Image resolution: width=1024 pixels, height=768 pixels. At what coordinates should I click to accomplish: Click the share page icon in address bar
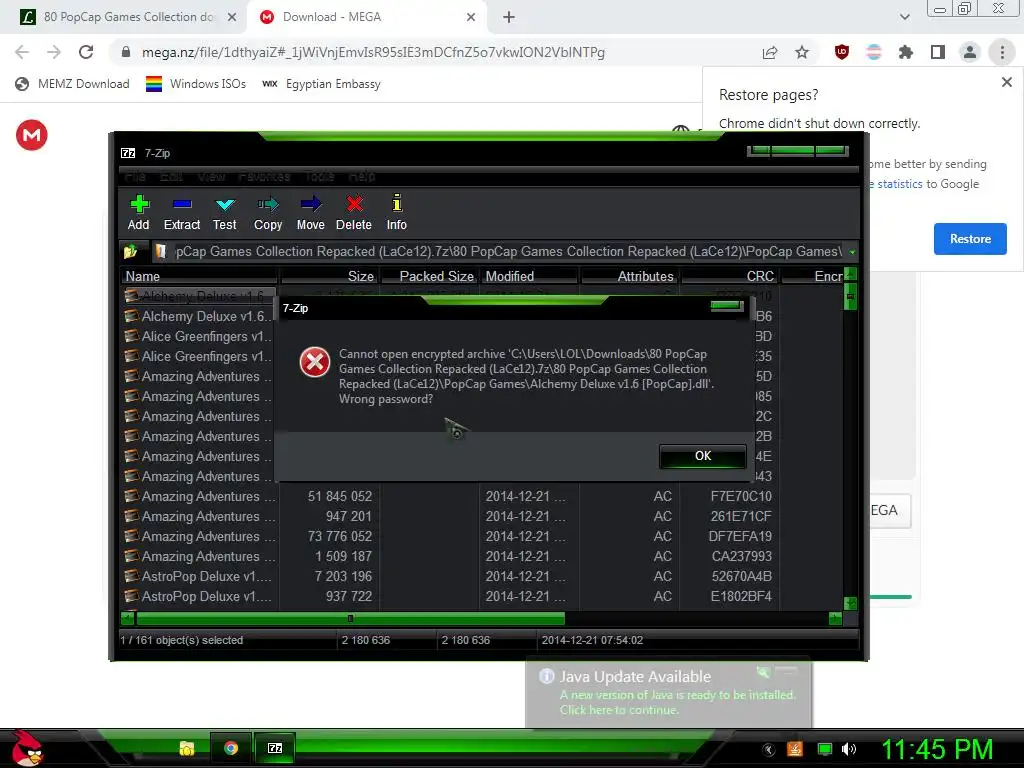(x=770, y=52)
